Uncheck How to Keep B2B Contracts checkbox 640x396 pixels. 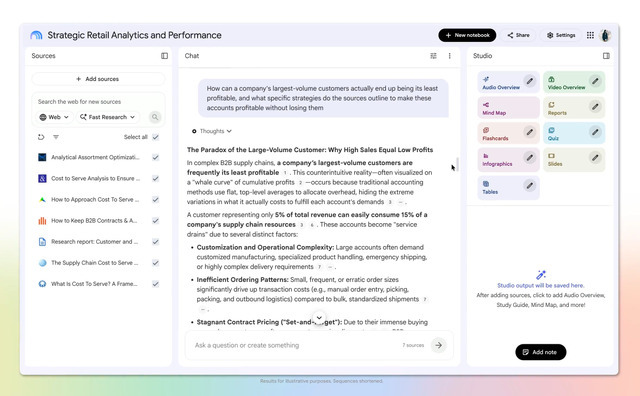click(x=156, y=220)
